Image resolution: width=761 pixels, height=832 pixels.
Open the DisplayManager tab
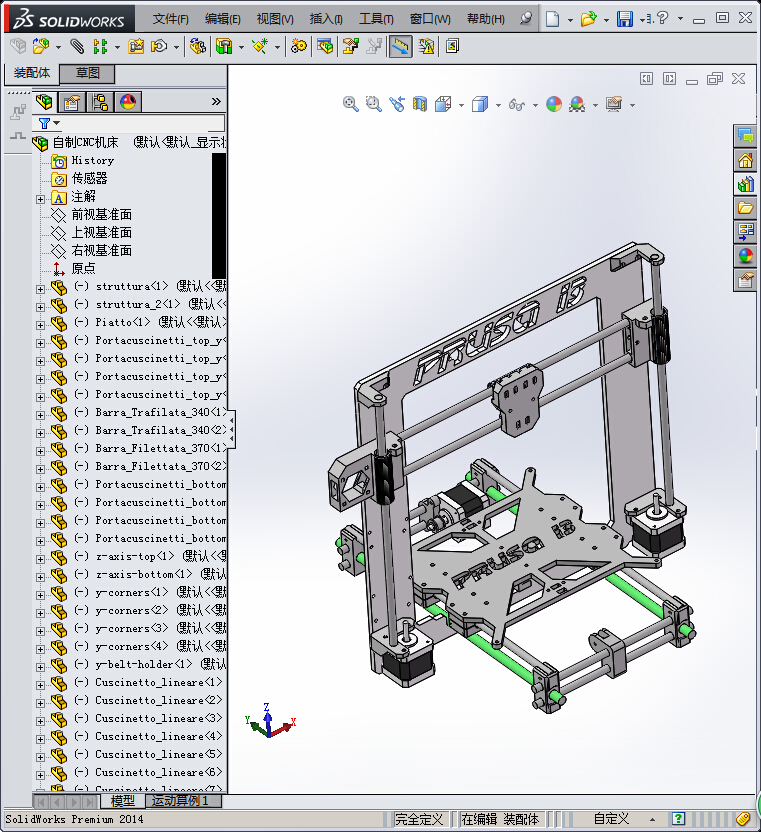tap(128, 101)
